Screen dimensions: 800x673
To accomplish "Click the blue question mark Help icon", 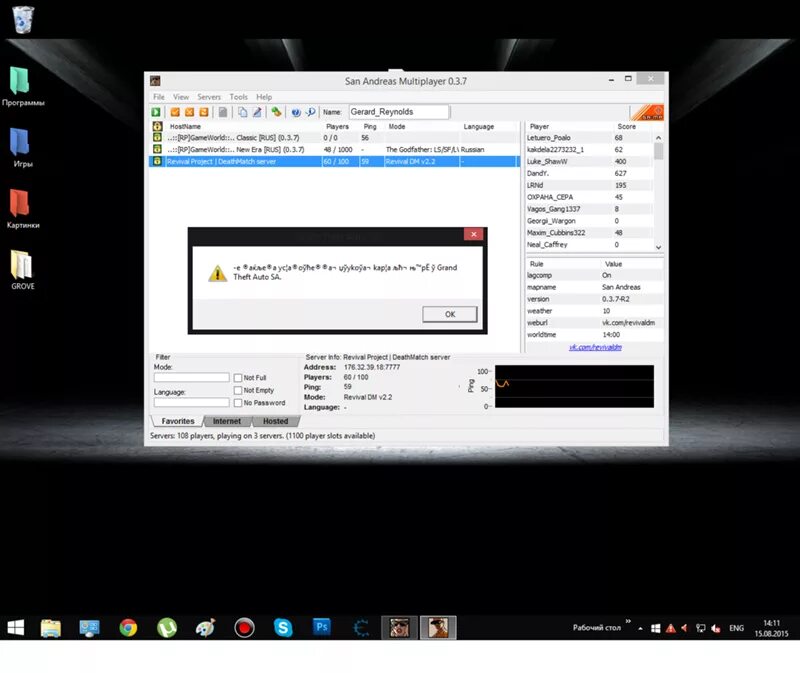I will tap(296, 112).
